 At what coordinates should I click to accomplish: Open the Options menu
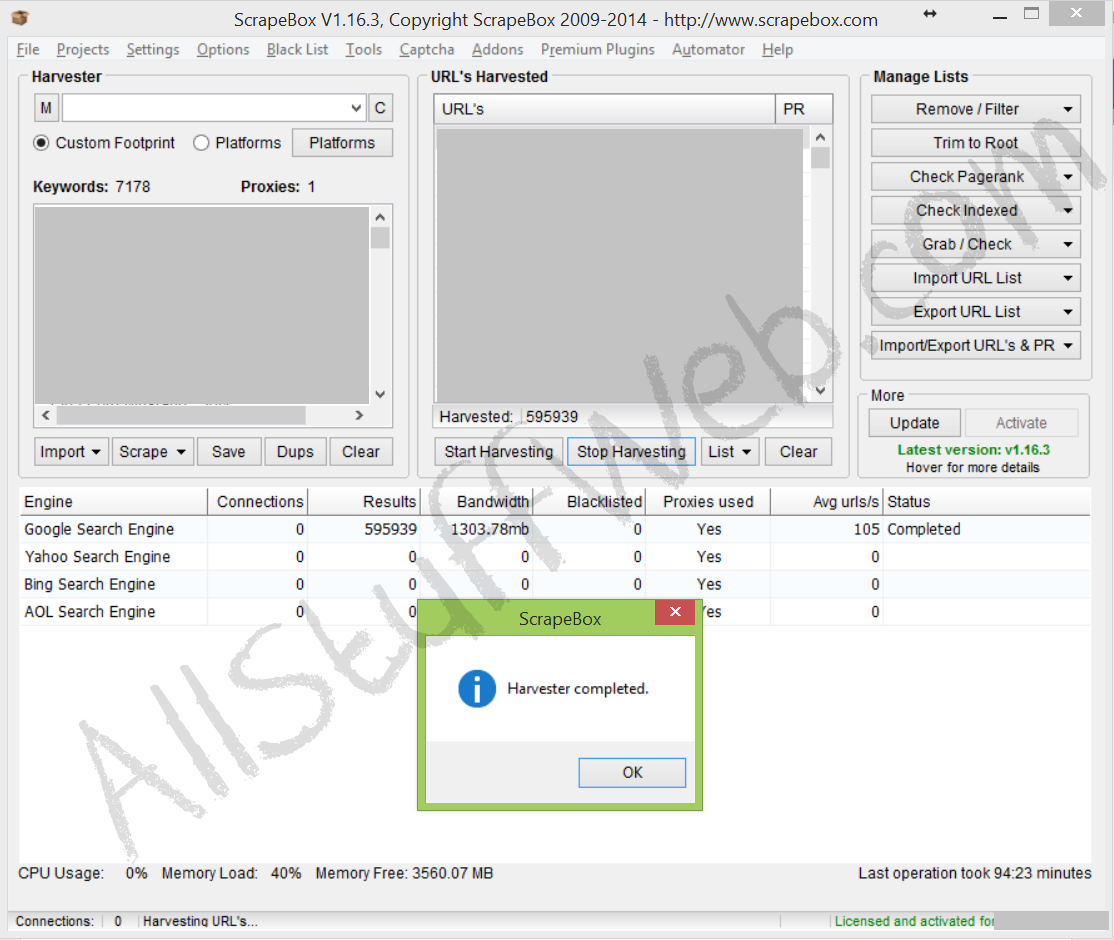223,50
